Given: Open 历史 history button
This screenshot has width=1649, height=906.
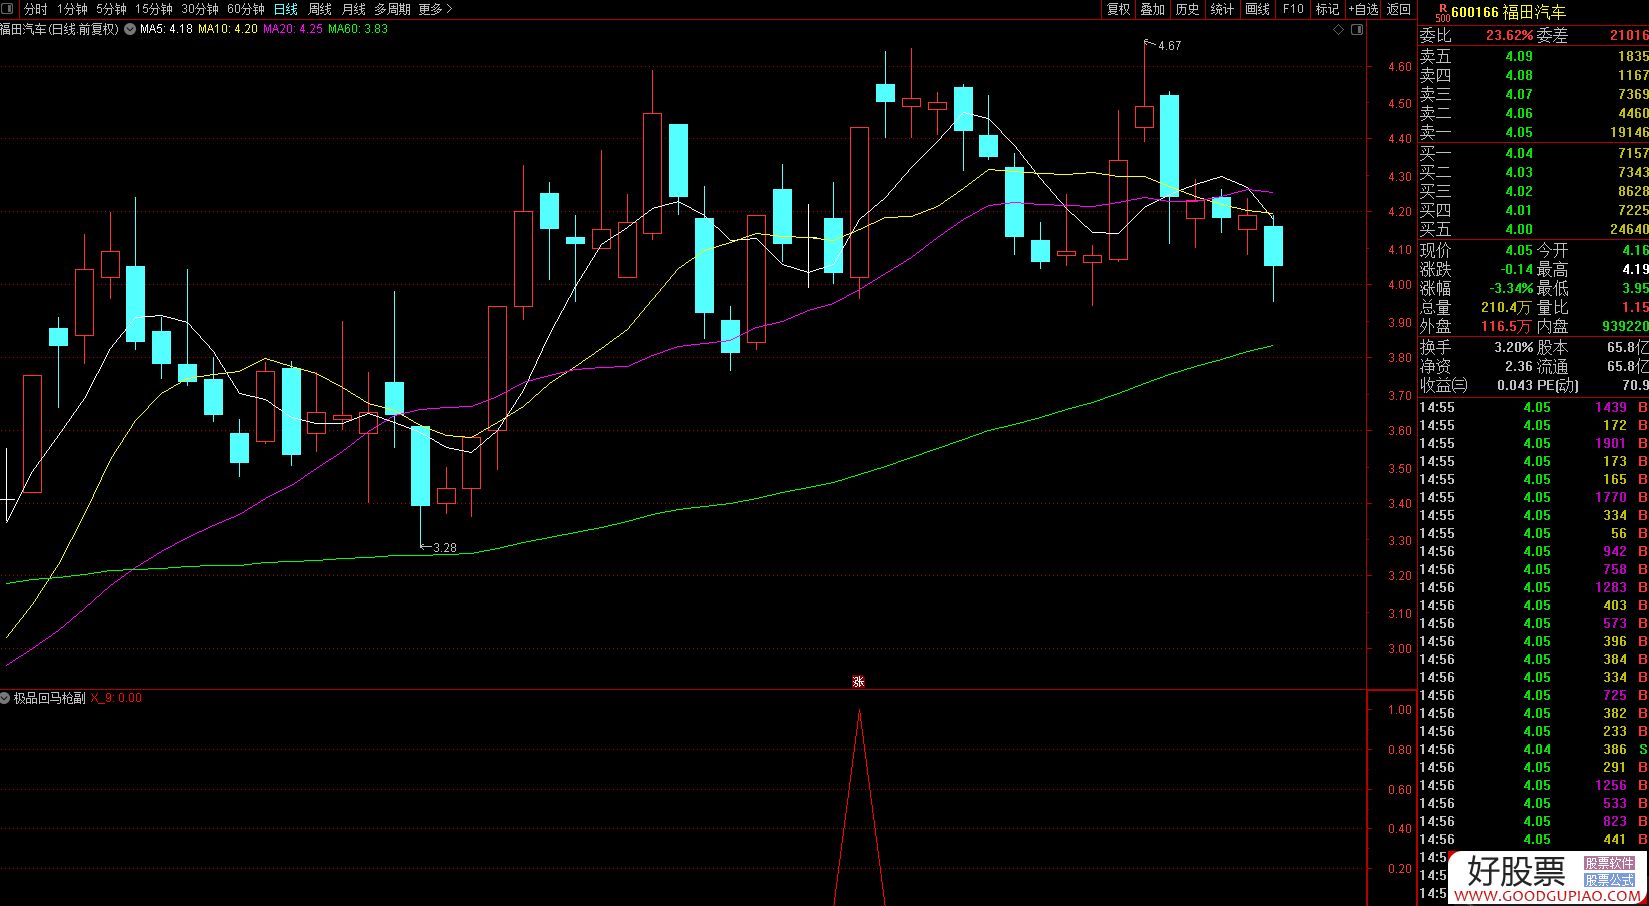Looking at the screenshot, I should [1188, 9].
